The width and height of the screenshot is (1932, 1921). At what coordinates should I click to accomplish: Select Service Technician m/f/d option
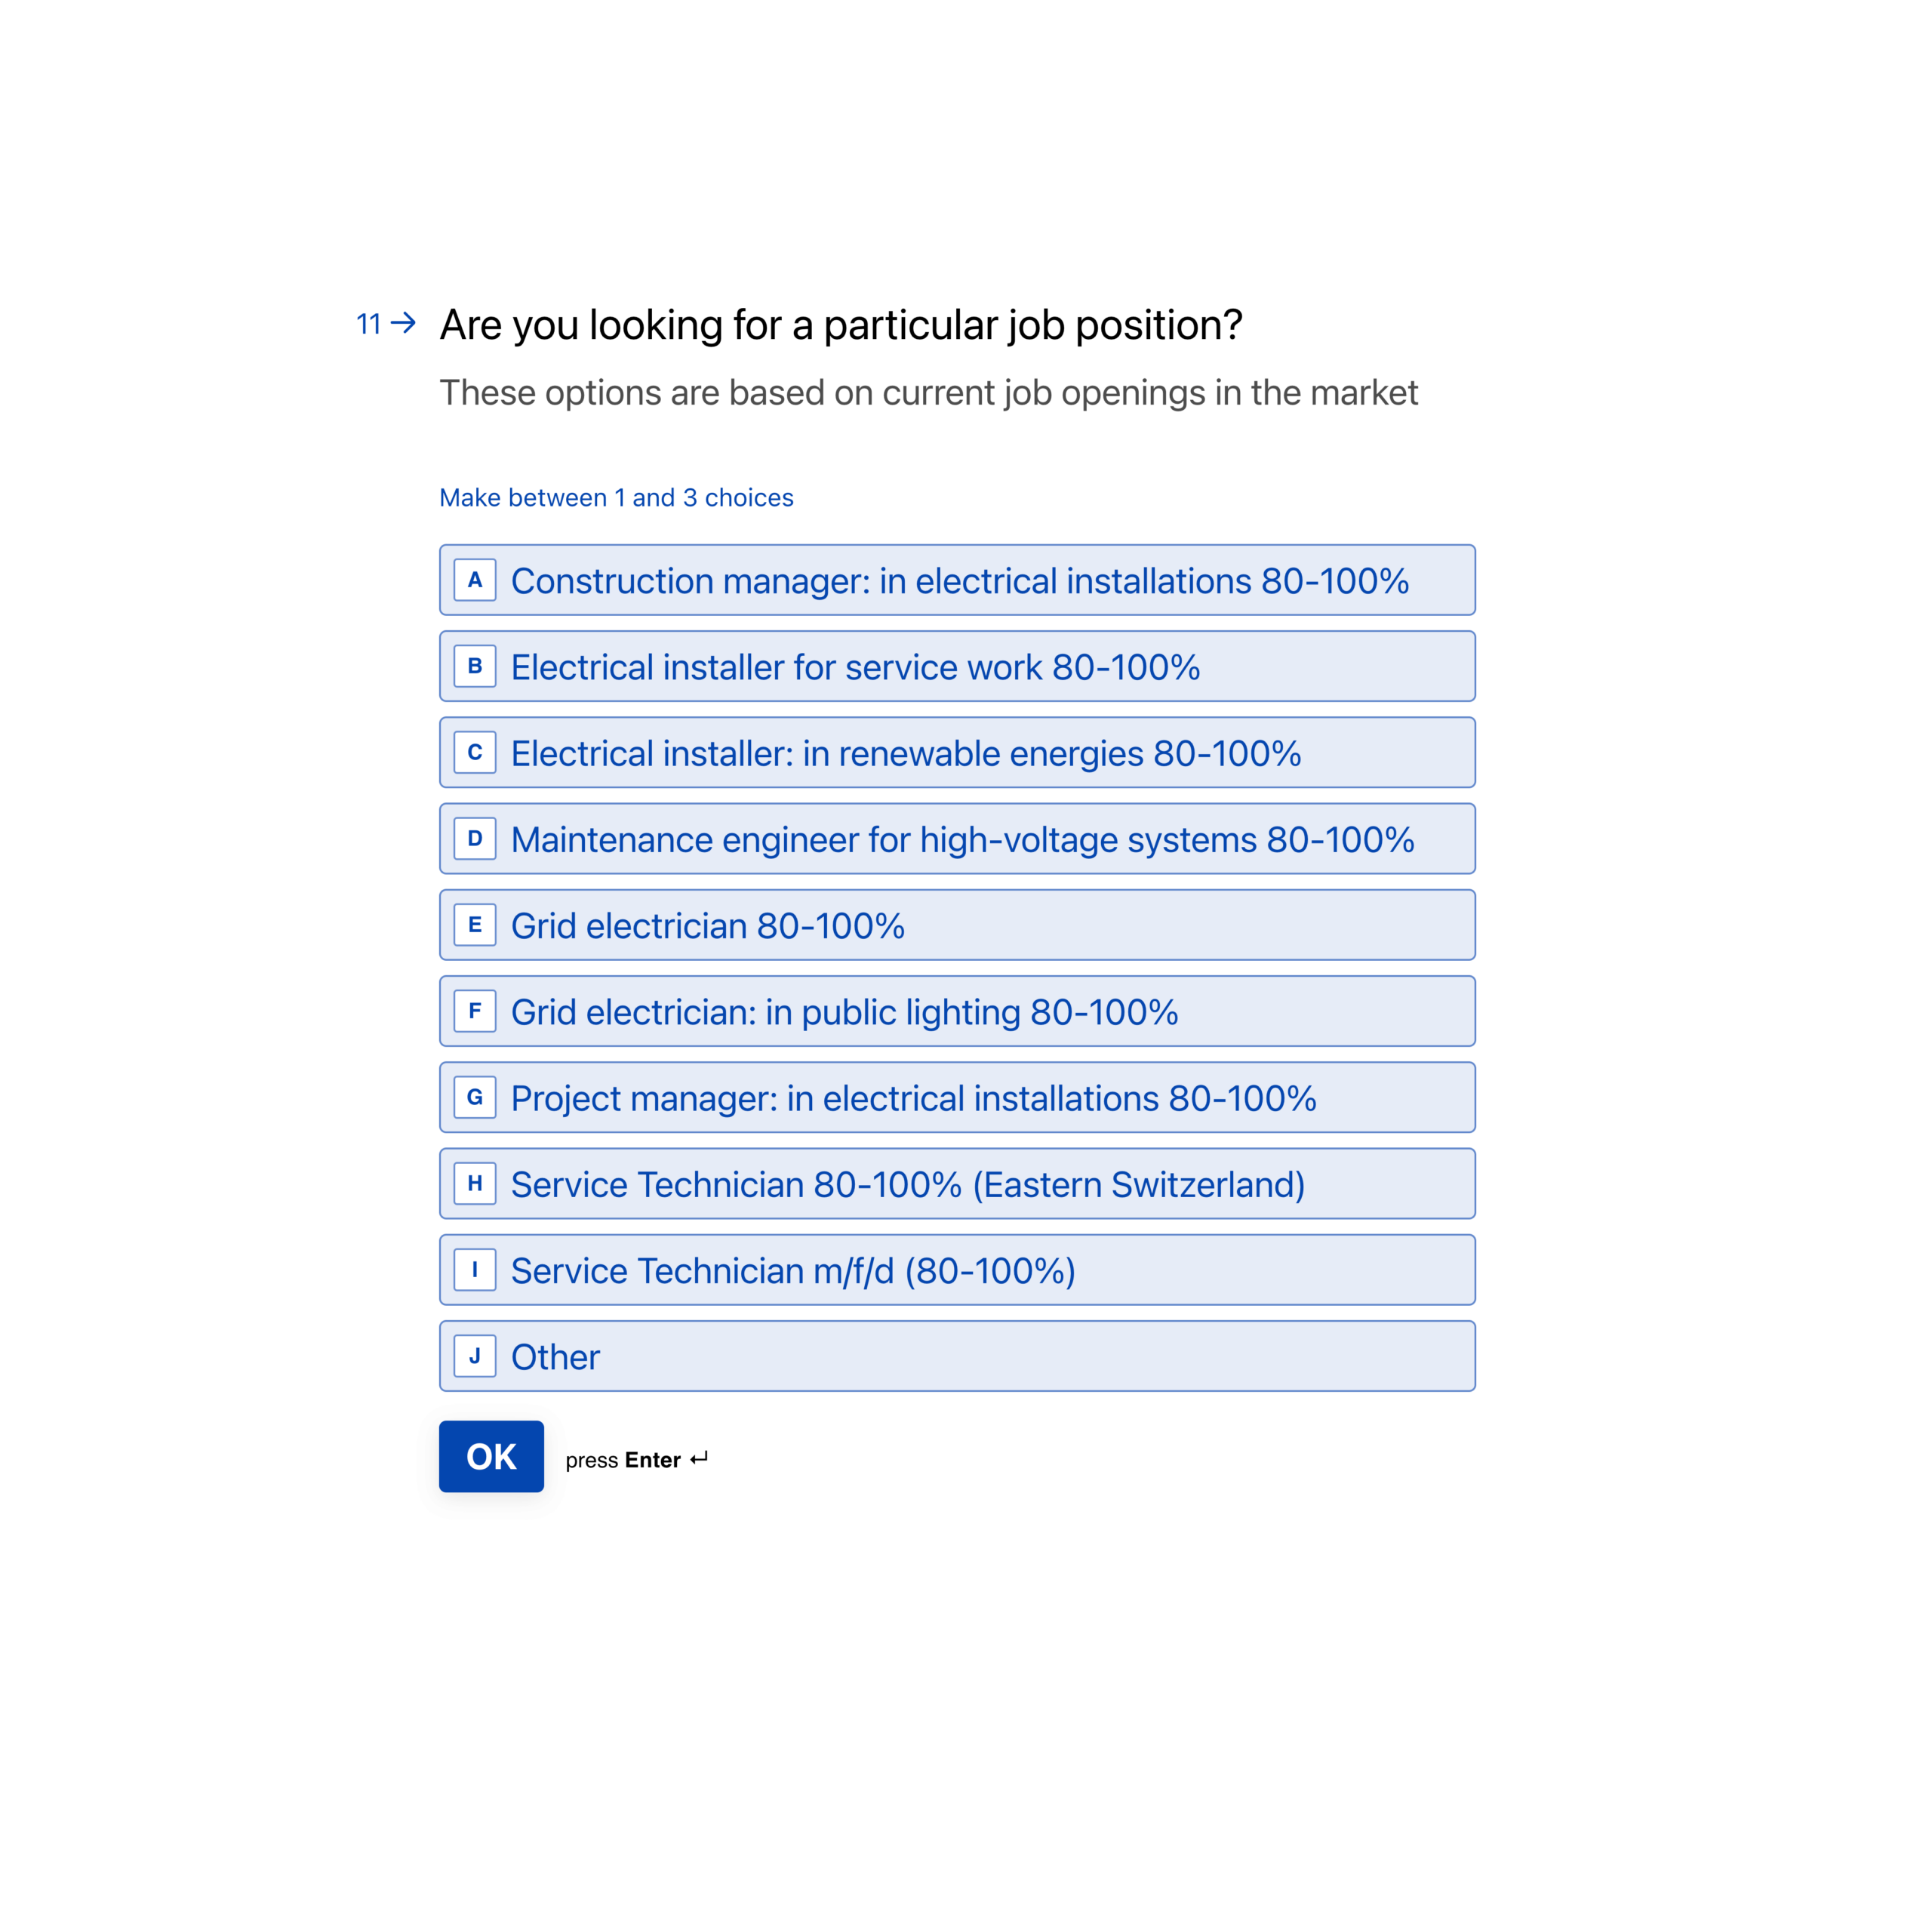[958, 1270]
